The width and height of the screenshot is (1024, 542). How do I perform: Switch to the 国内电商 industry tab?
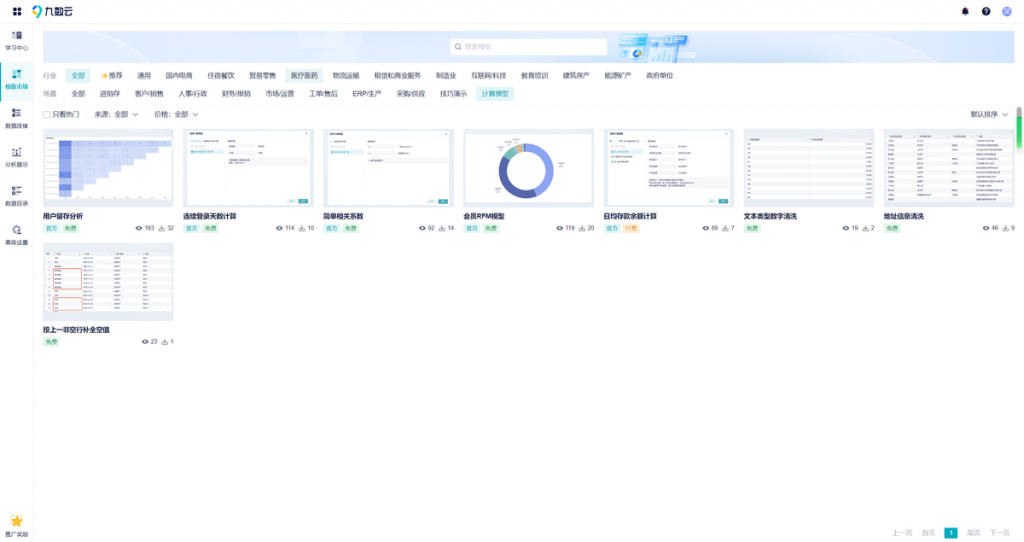[179, 75]
